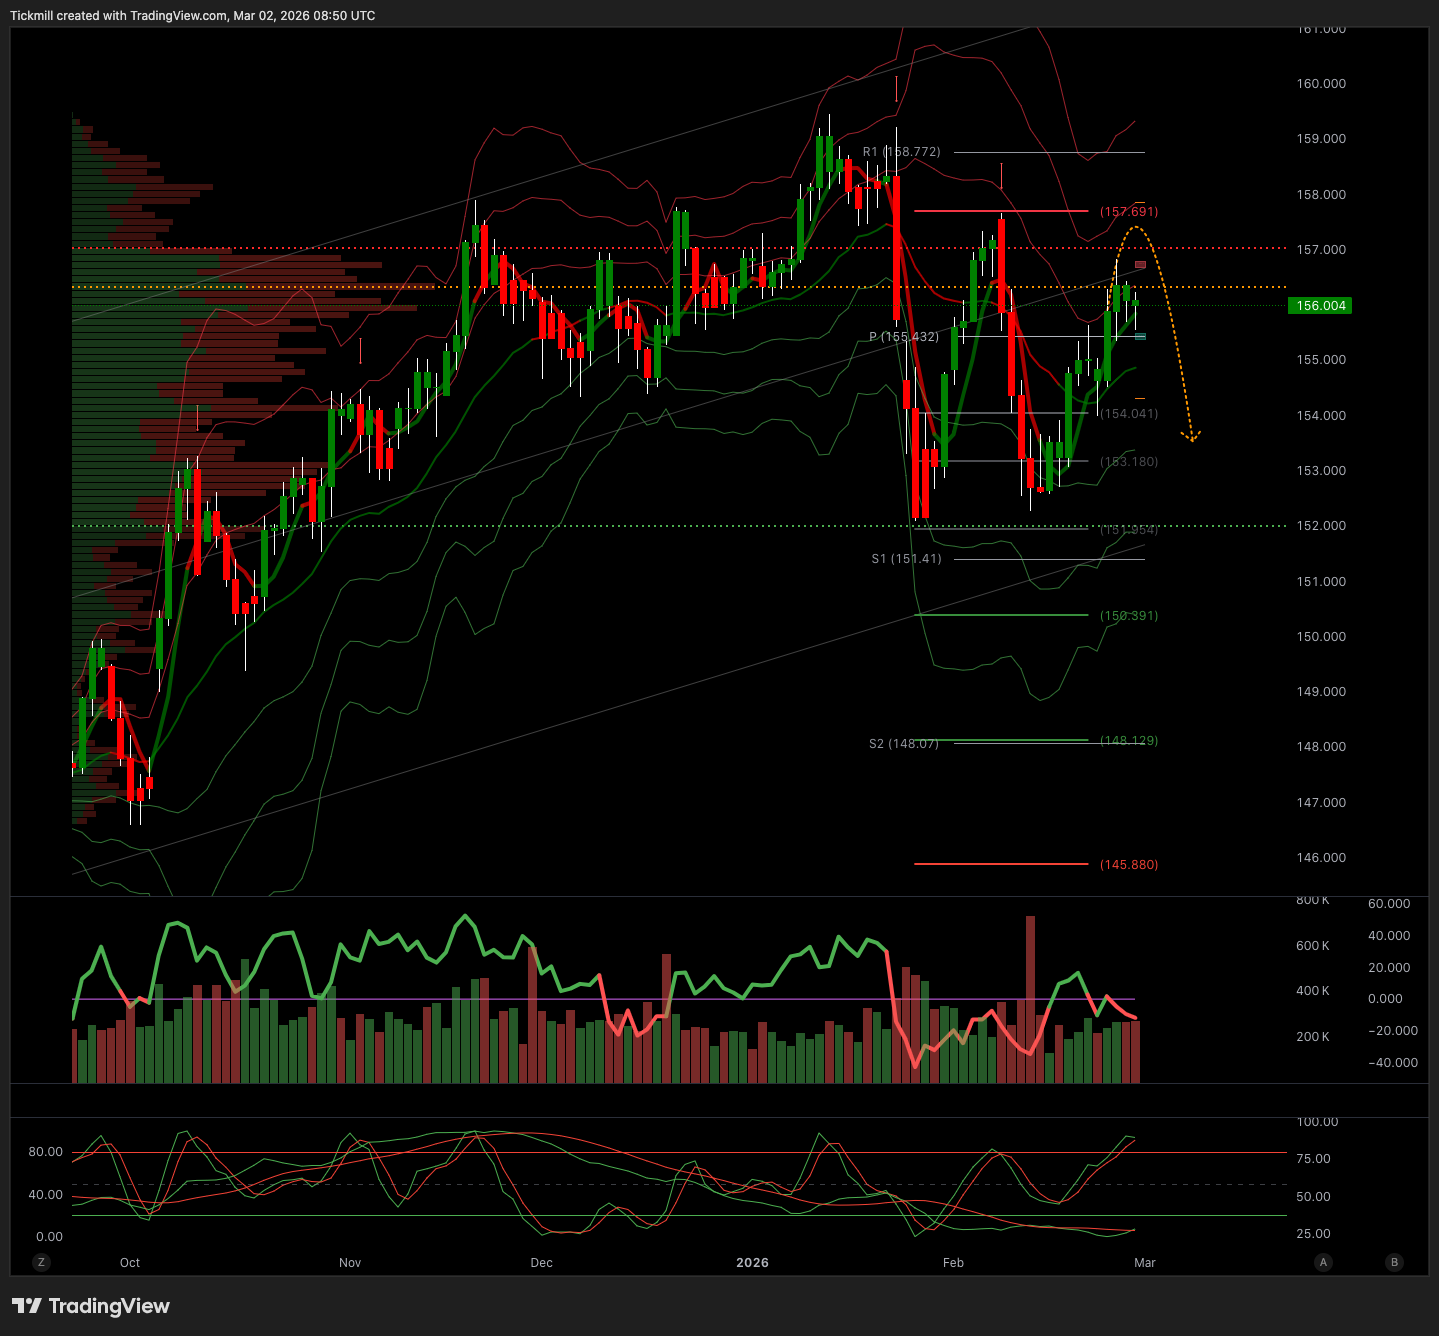The width and height of the screenshot is (1439, 1336).
Task: Click the 159.000 price axis label
Action: [1321, 139]
